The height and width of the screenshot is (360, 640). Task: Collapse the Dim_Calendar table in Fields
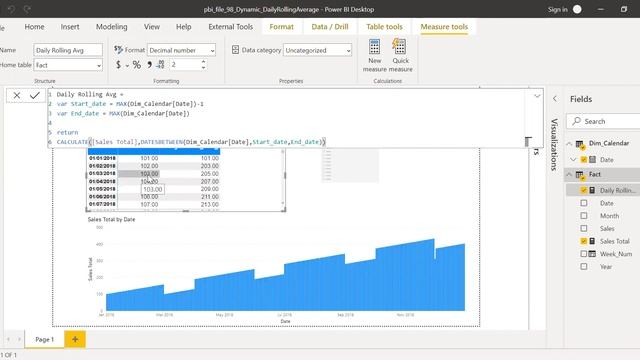569,143
